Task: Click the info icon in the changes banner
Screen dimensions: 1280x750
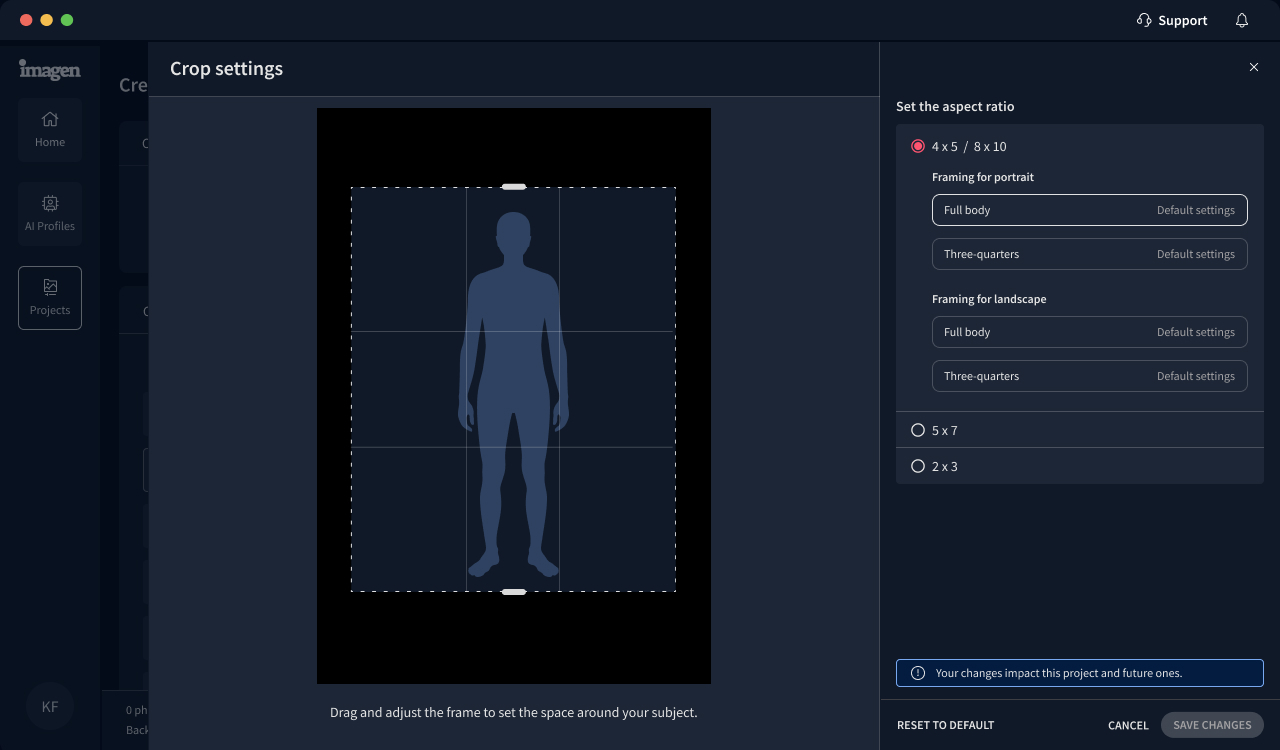Action: 917,673
